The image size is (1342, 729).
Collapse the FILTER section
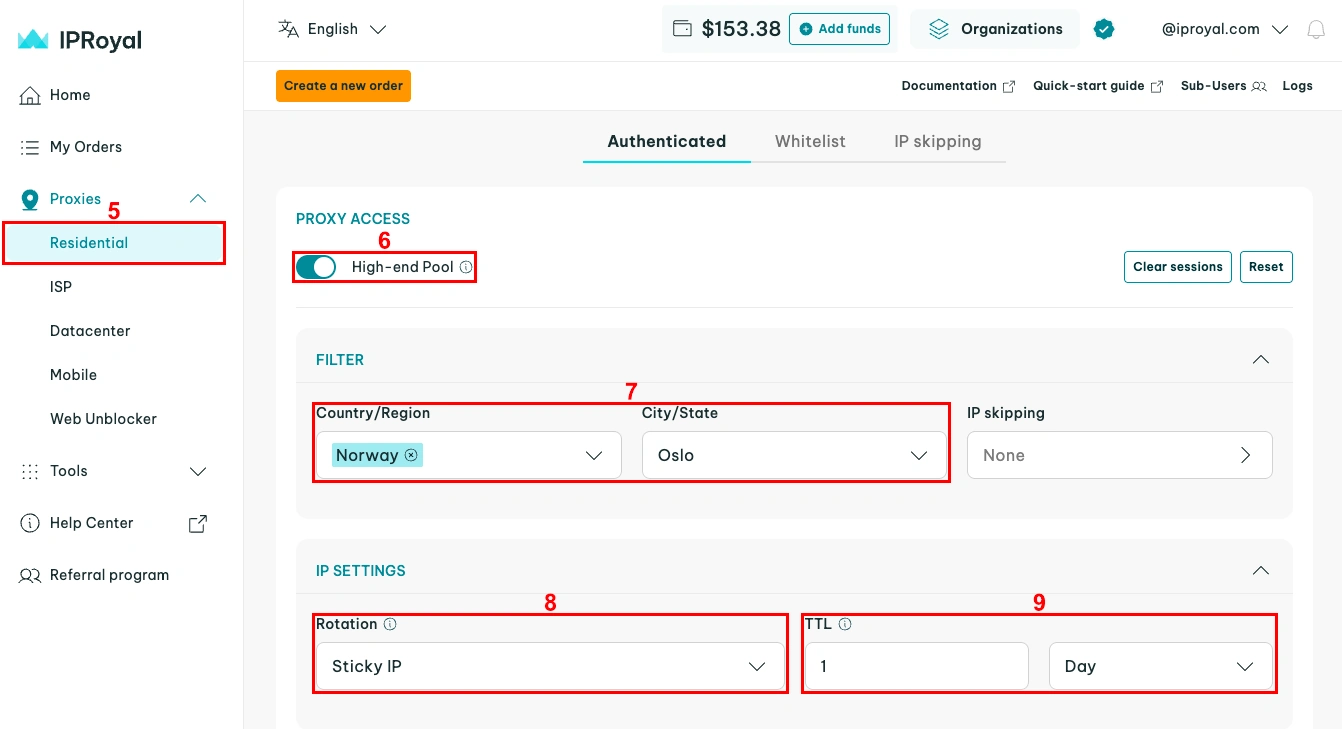[x=1261, y=359]
